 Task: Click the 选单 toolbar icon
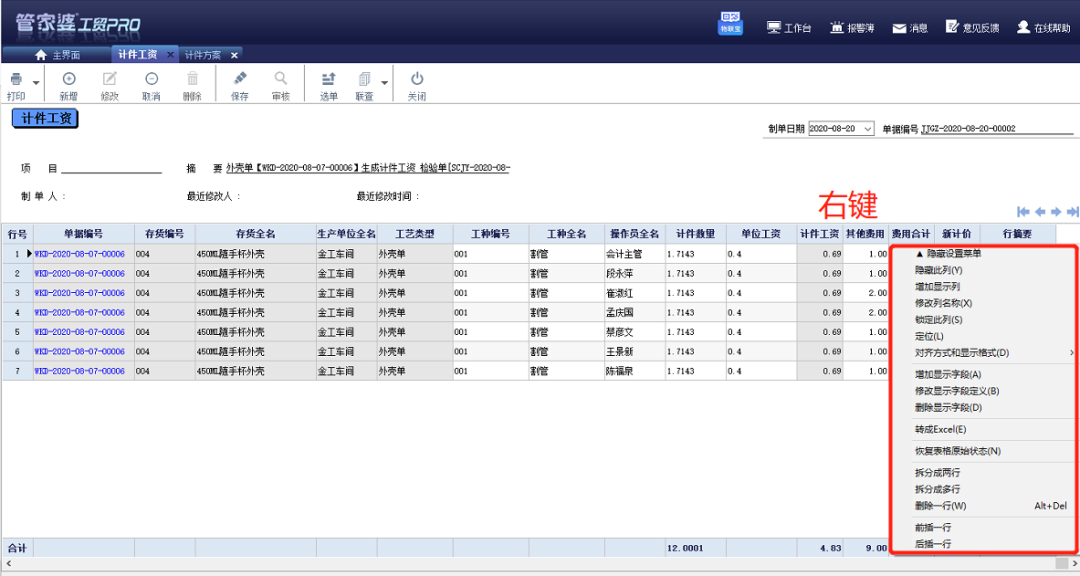(x=329, y=79)
